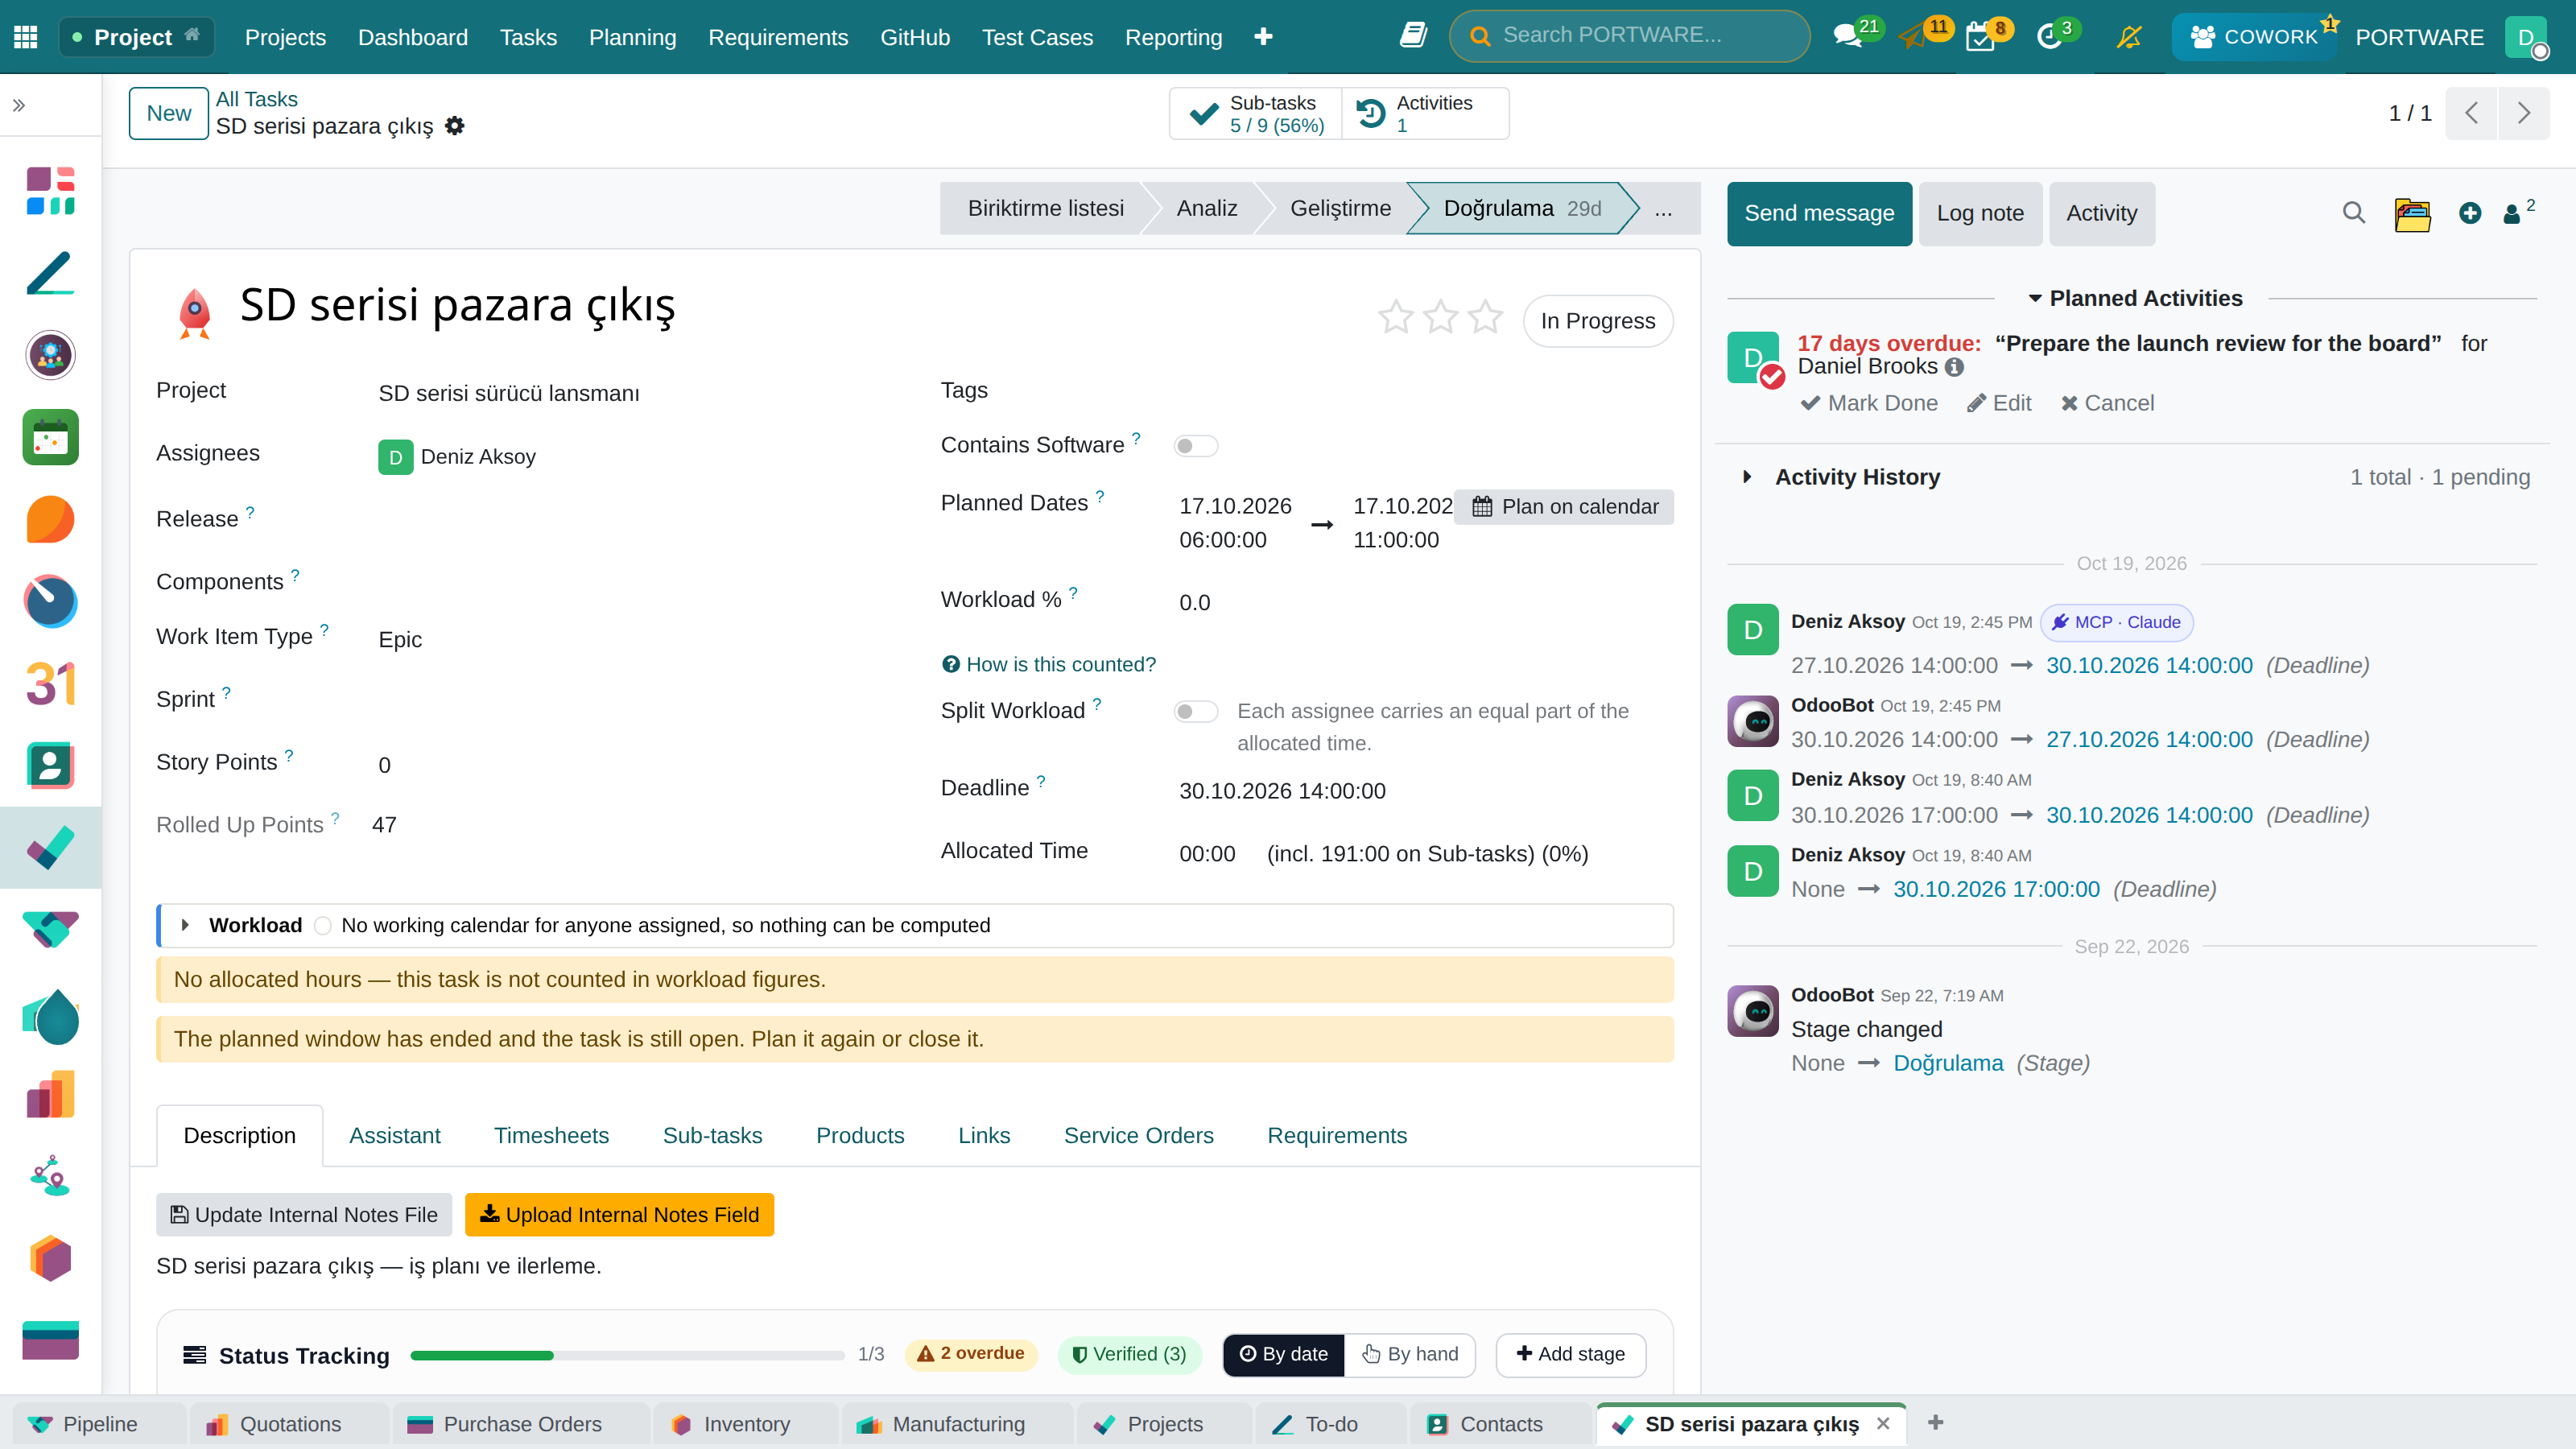Click the Search PORTWARE field

point(1629,36)
